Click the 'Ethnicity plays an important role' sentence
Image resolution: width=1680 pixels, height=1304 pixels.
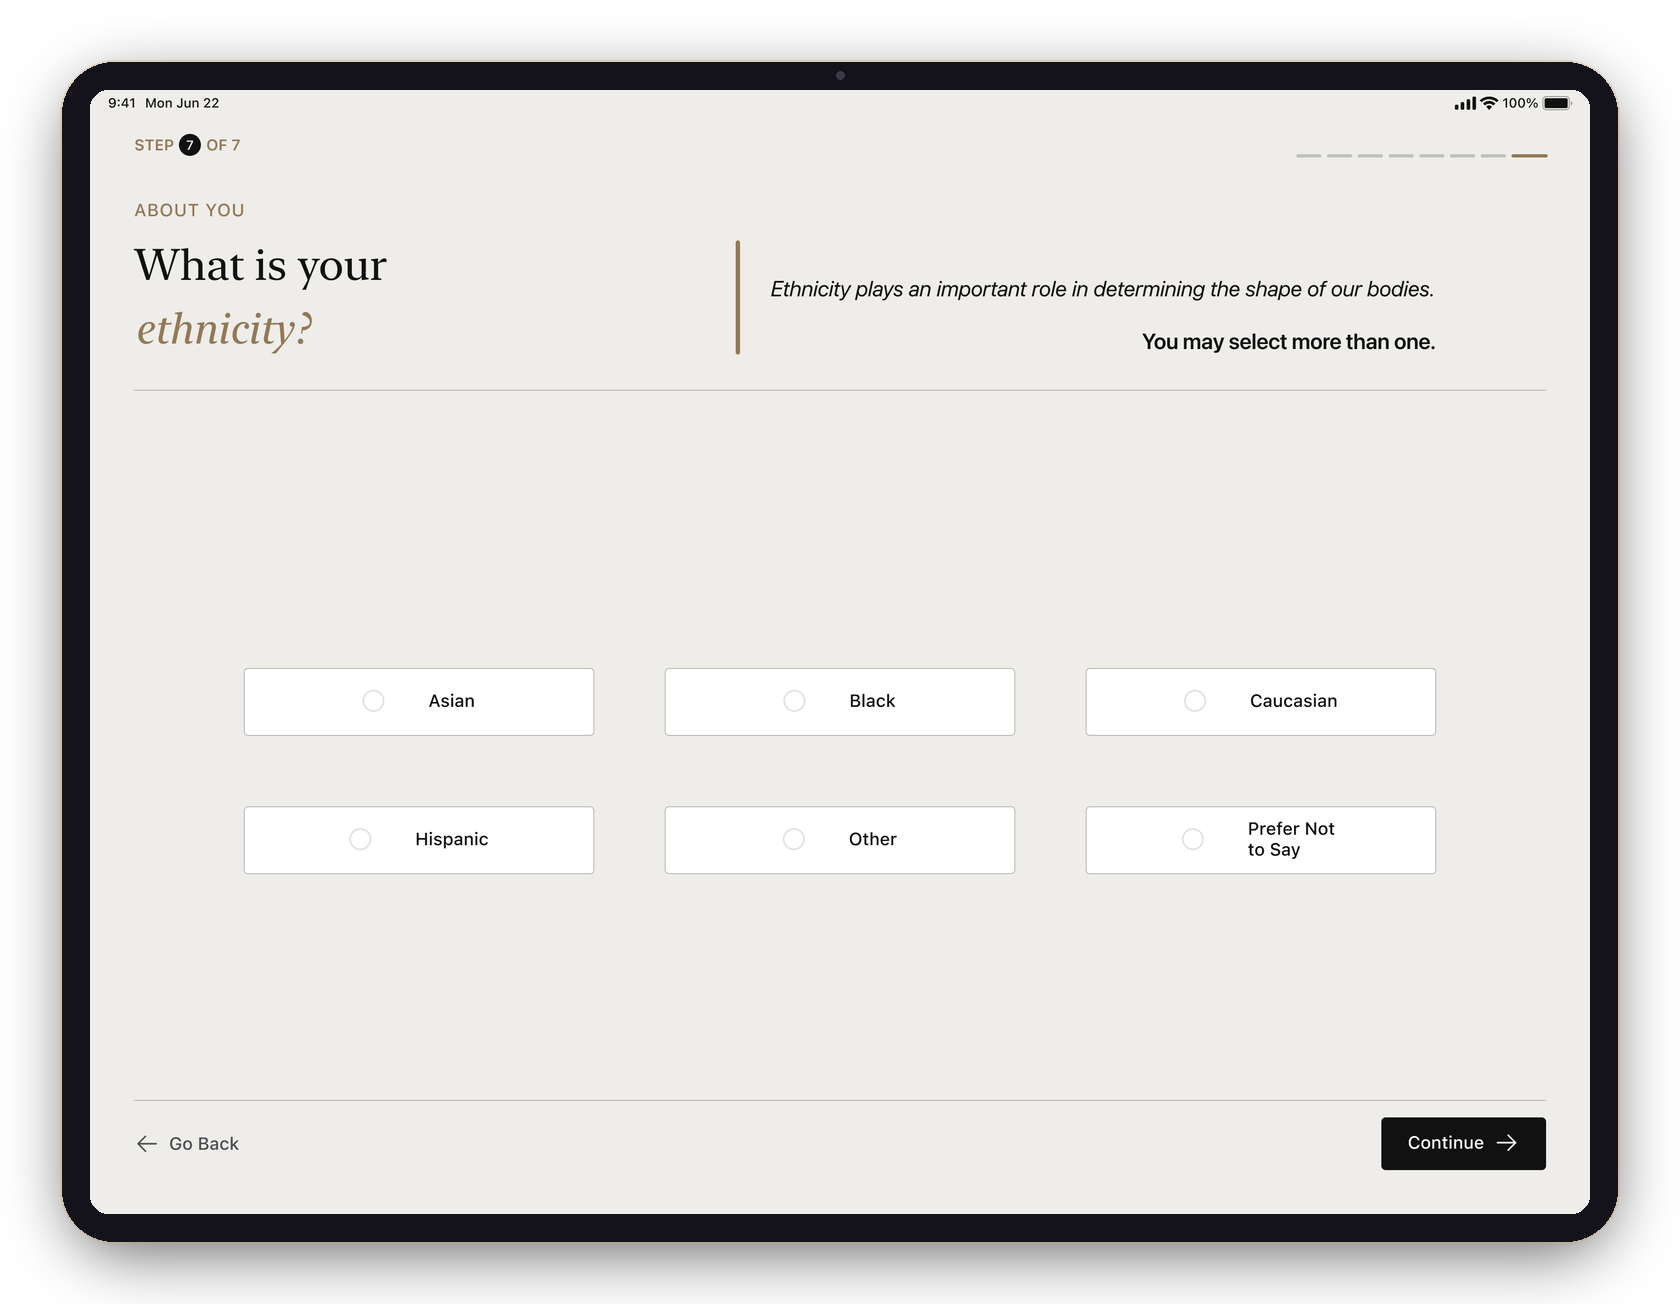pyautogui.click(x=1102, y=289)
